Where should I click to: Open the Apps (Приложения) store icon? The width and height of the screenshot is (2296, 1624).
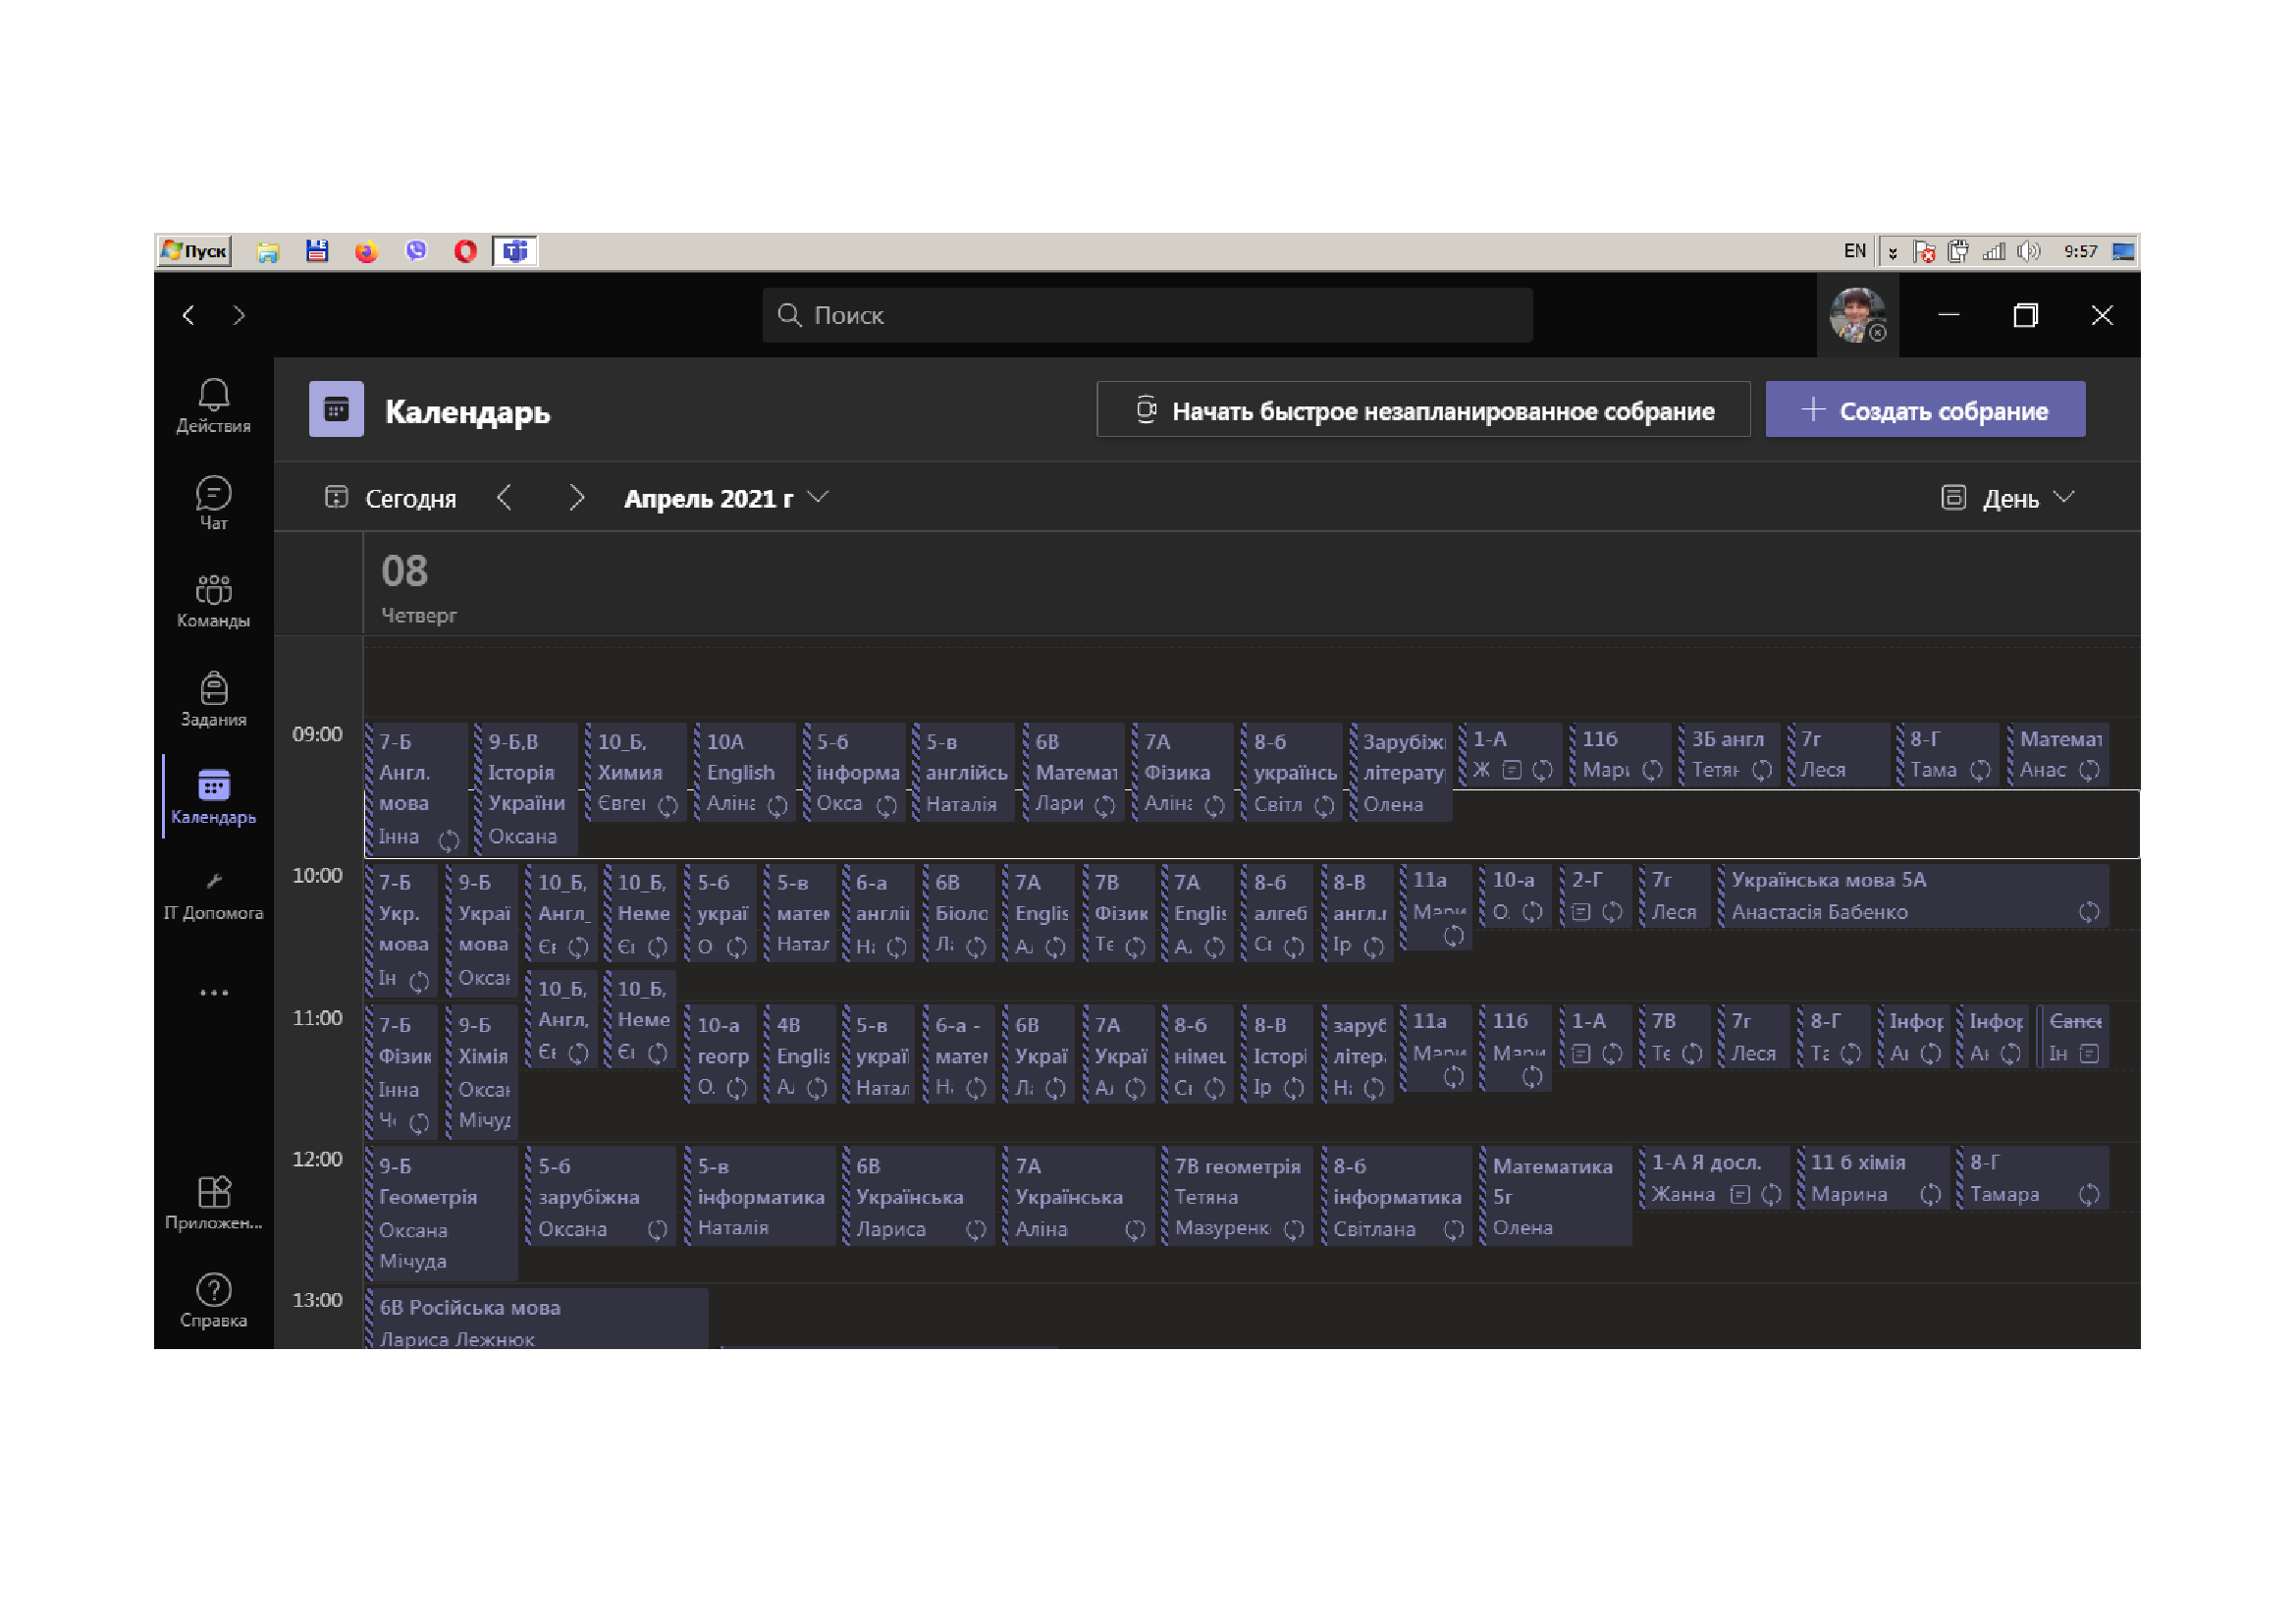[x=213, y=1200]
